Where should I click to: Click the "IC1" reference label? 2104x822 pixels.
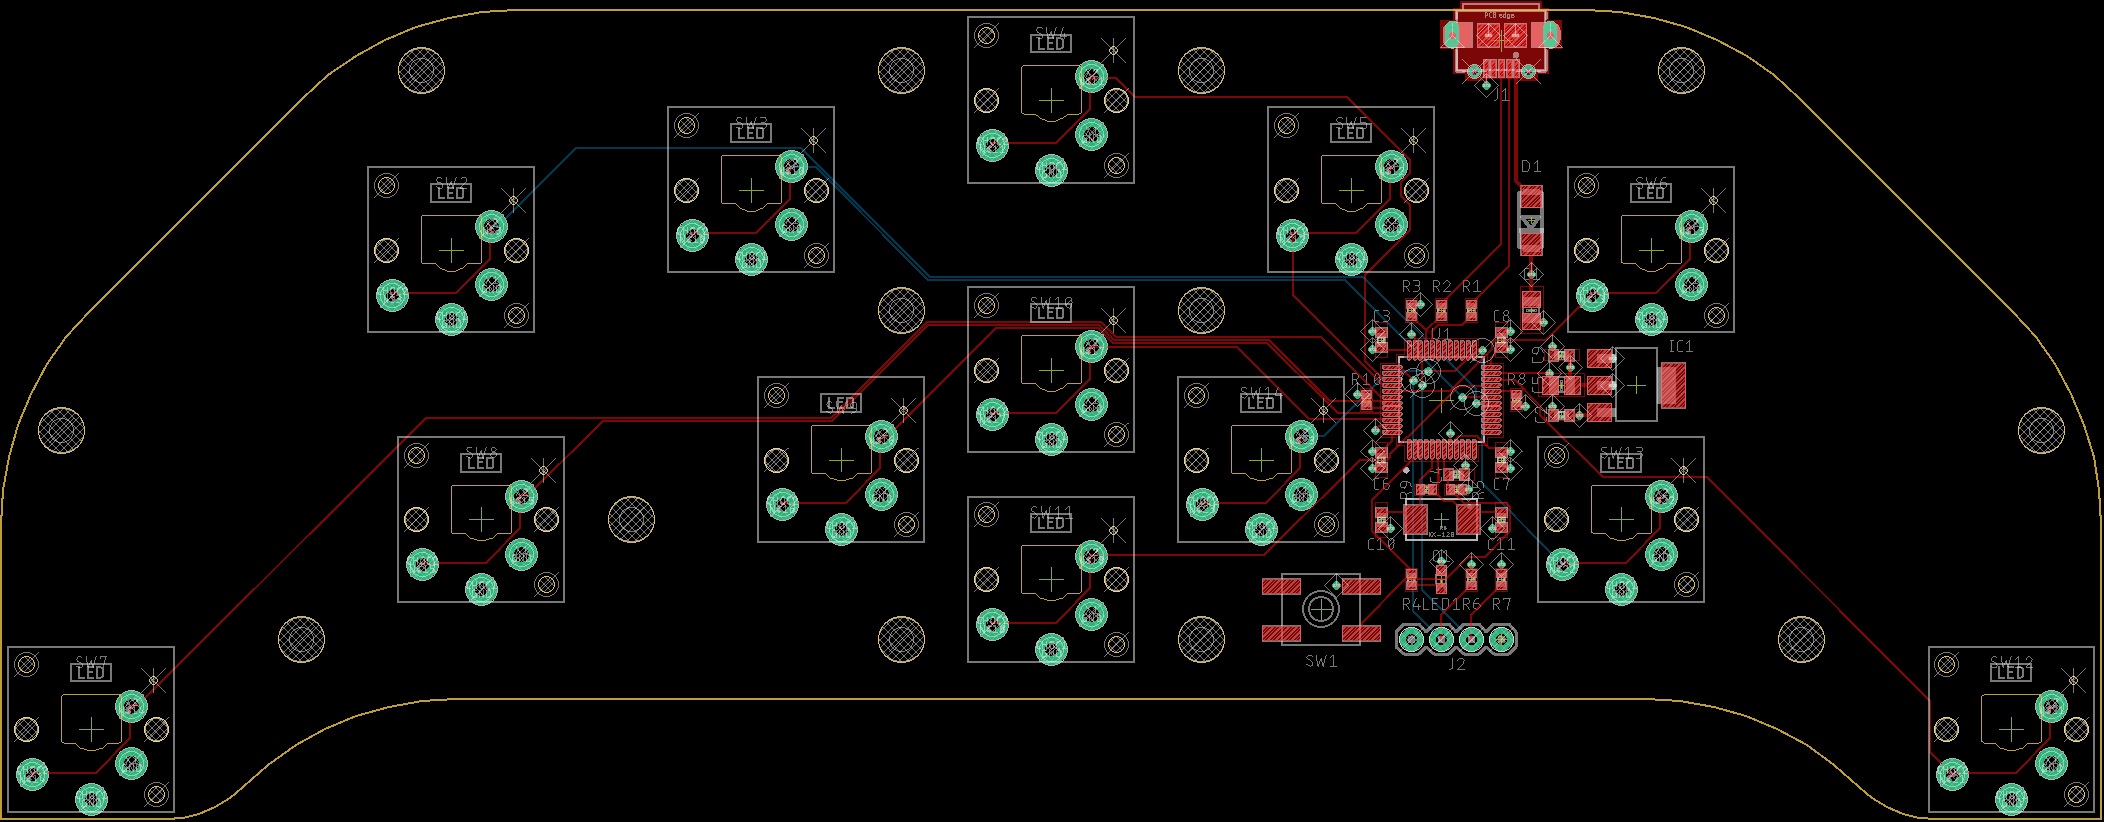(1681, 346)
